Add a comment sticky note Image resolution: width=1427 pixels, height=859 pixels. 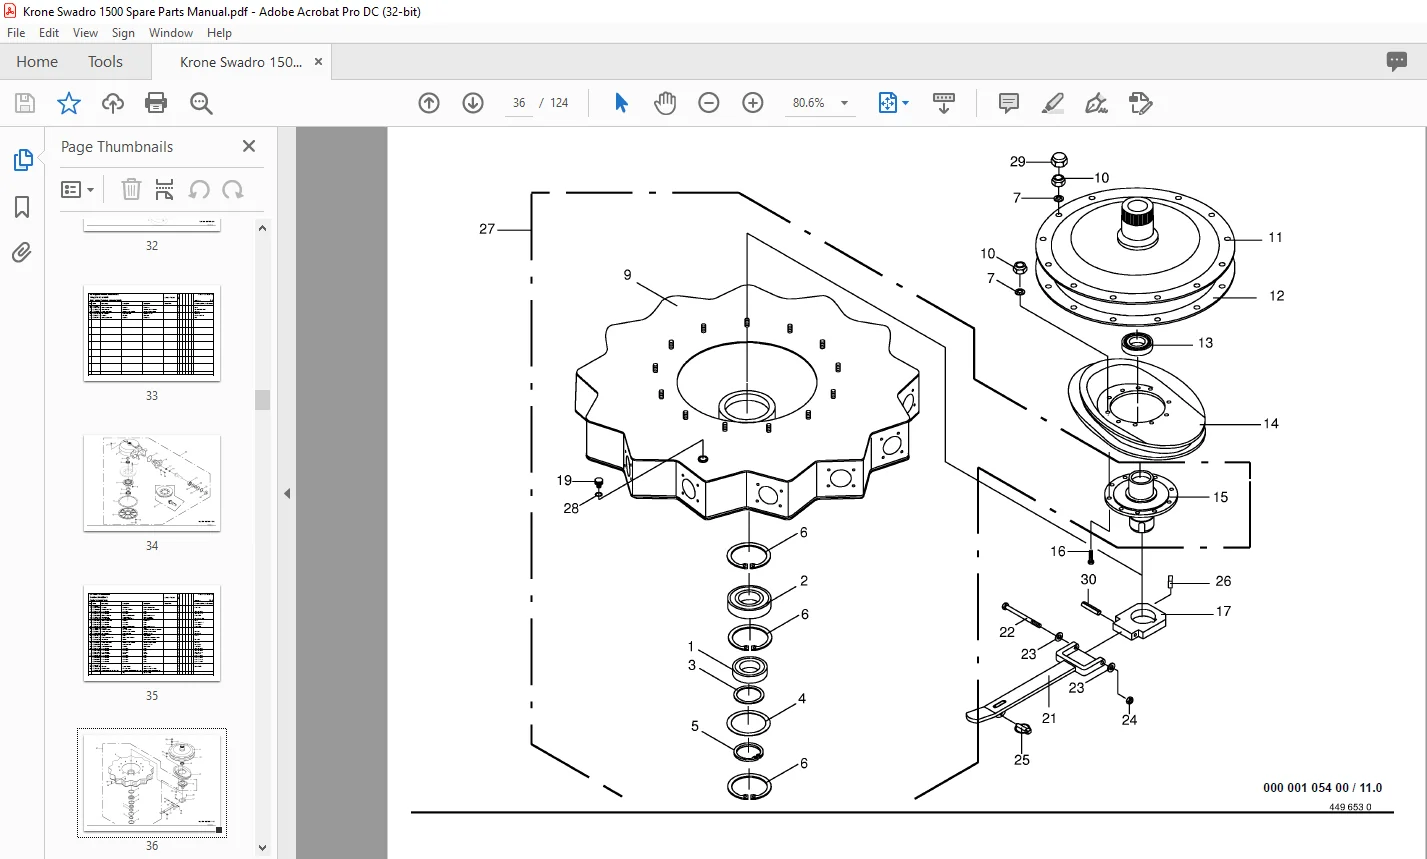click(1009, 103)
